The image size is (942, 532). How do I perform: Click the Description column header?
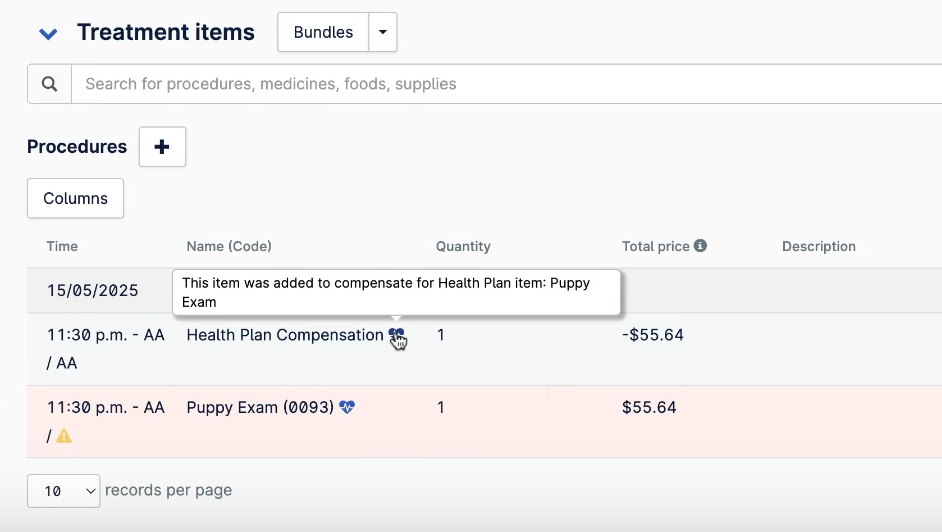click(818, 246)
